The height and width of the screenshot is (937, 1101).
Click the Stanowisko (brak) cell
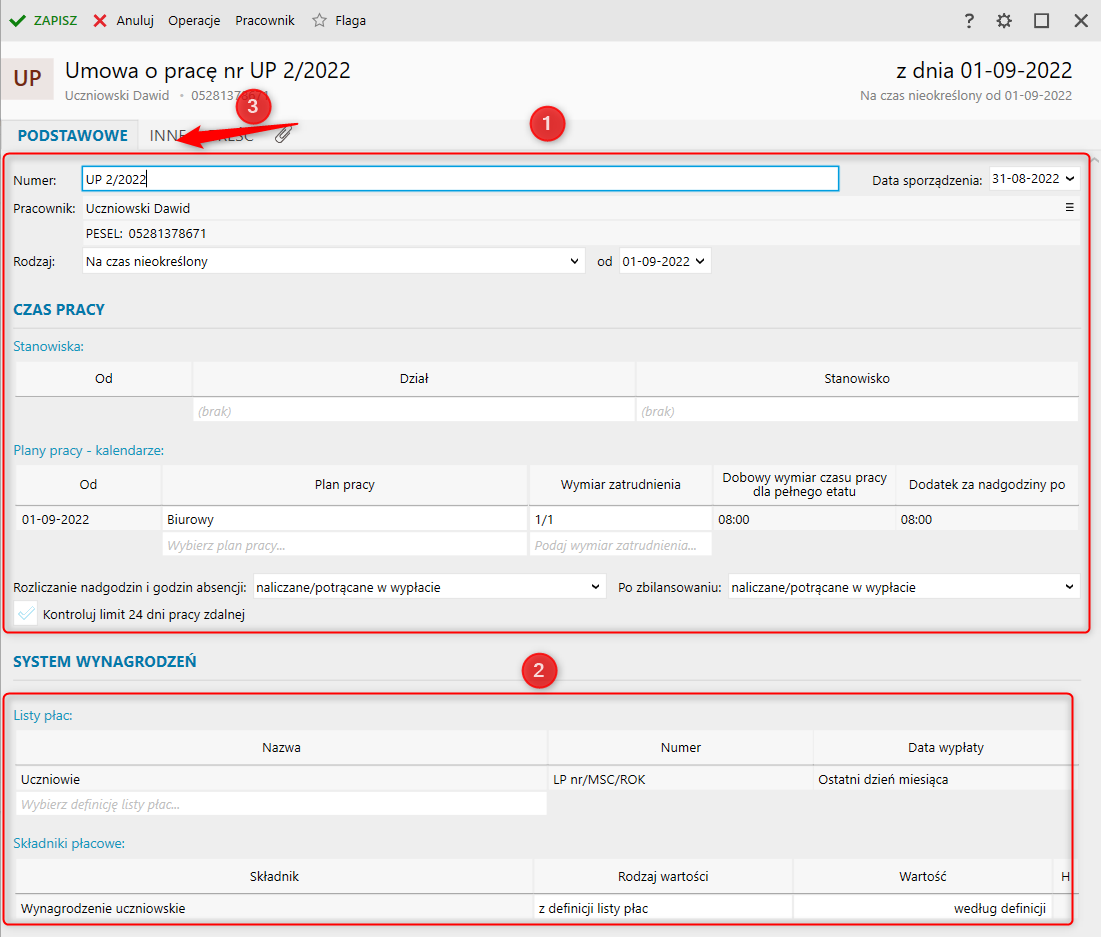(x=857, y=411)
